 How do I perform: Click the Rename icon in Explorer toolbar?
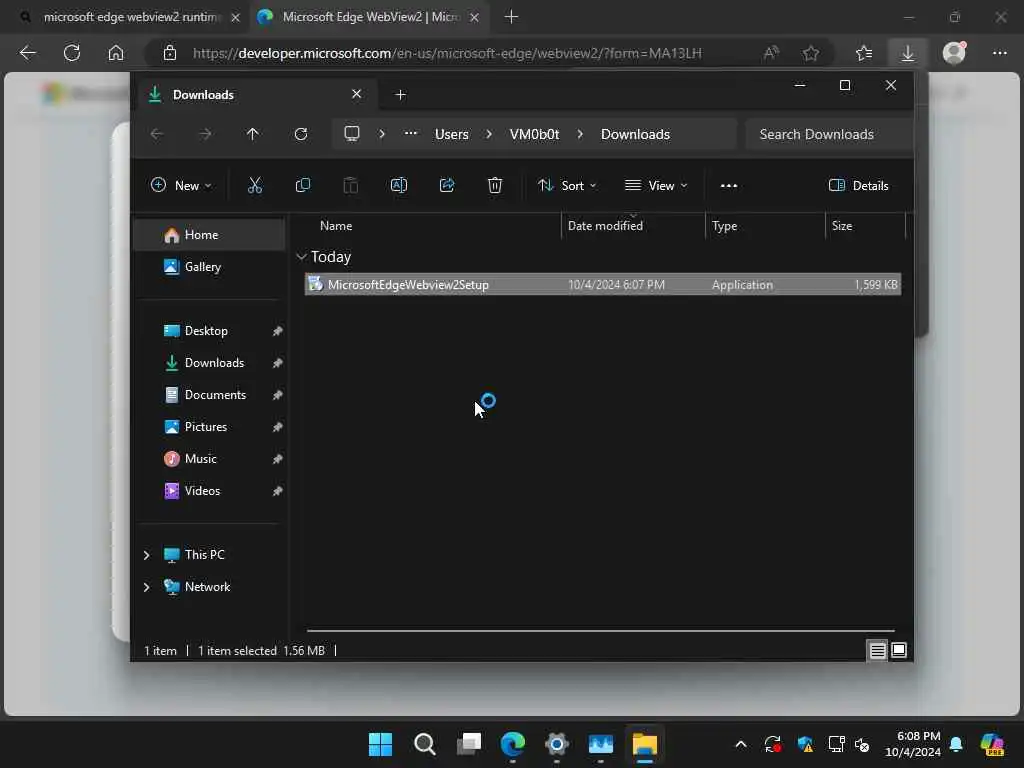click(x=398, y=185)
